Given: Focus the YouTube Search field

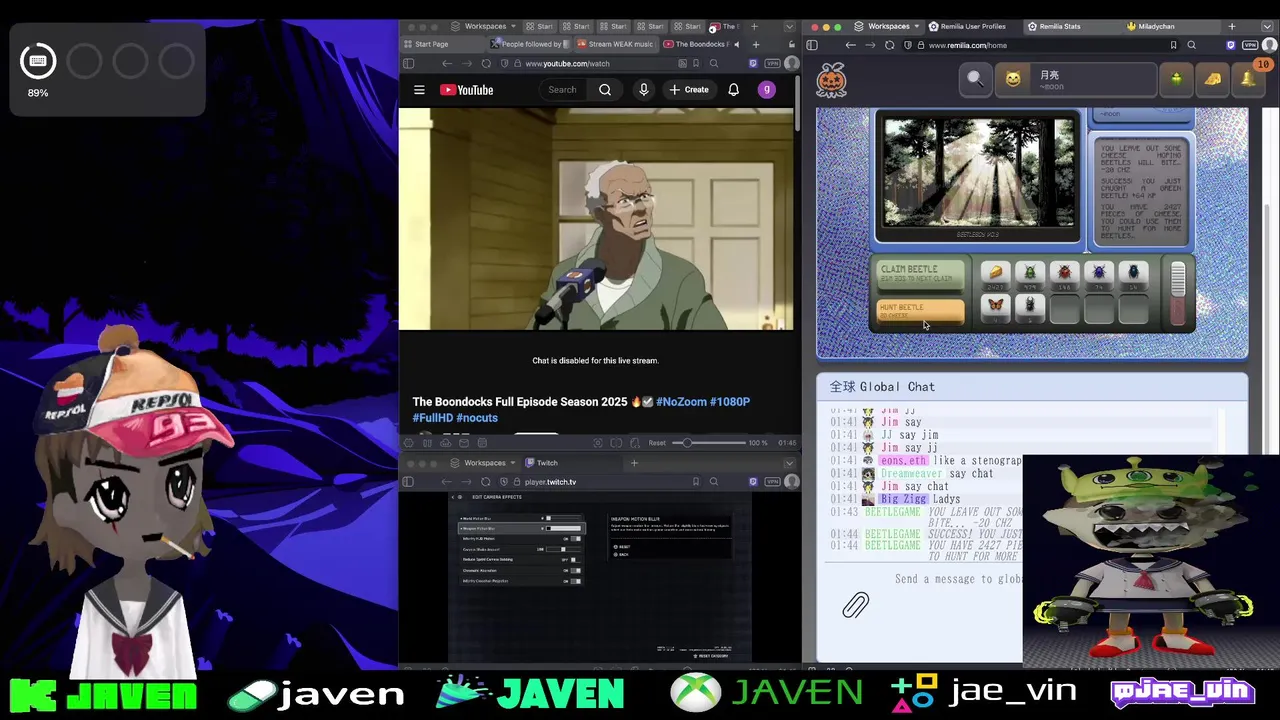Looking at the screenshot, I should click(x=563, y=90).
